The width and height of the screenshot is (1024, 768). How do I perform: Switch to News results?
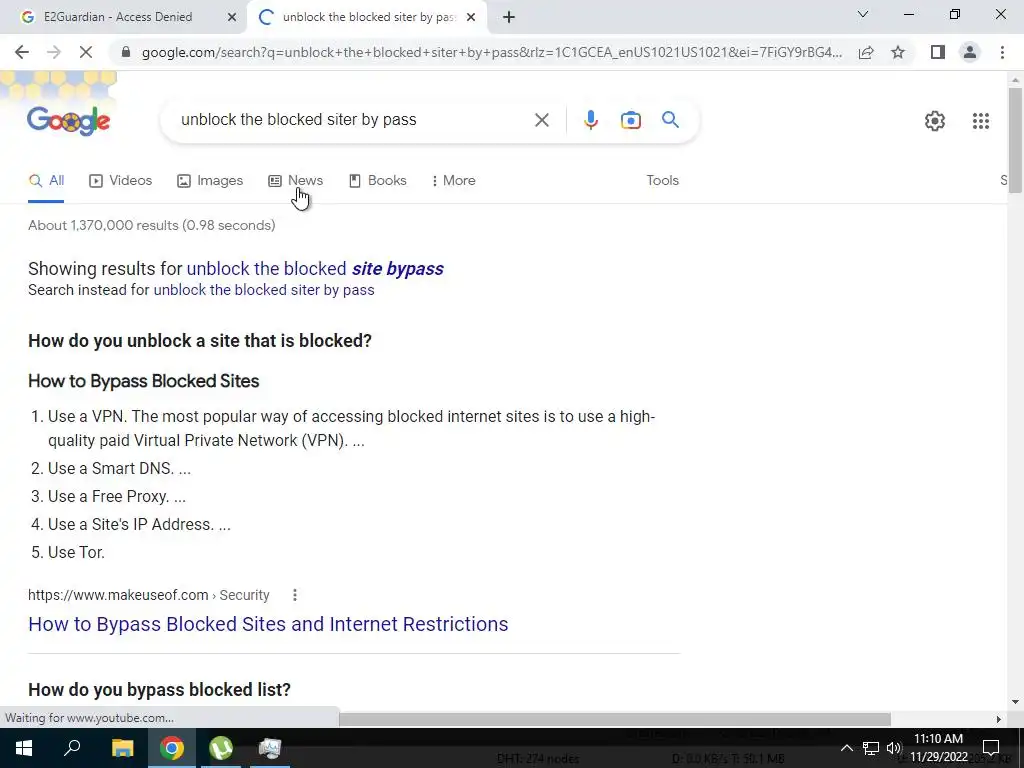click(x=296, y=181)
